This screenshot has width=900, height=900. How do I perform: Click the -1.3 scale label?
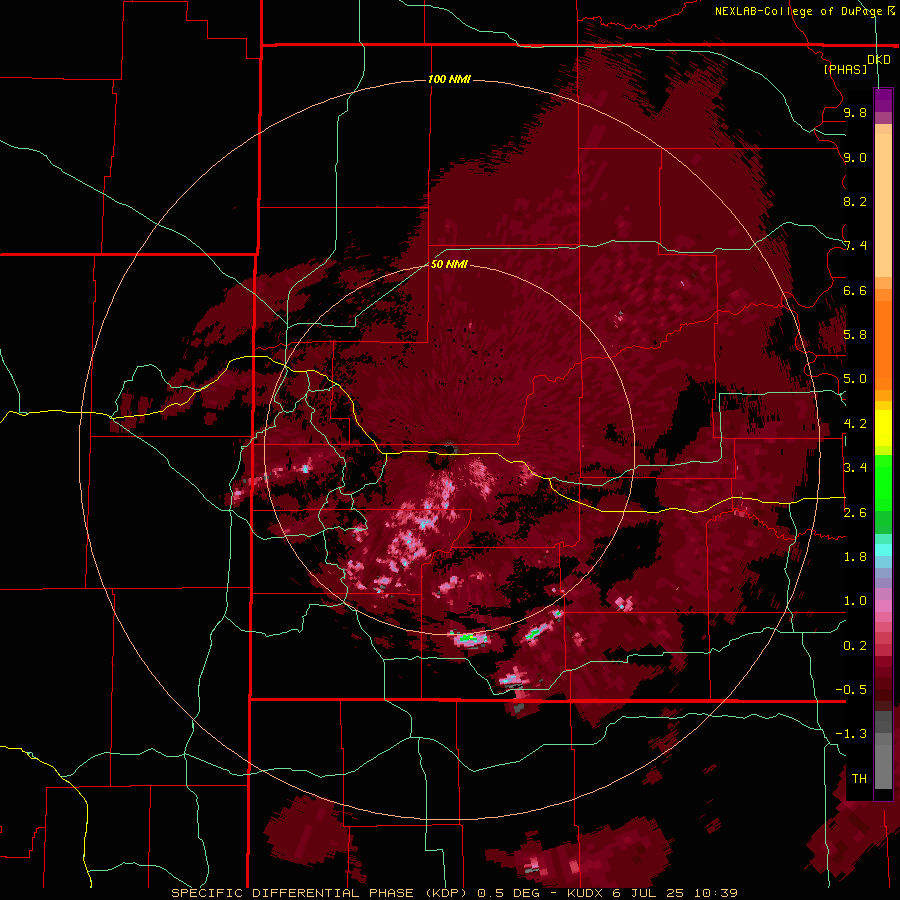click(851, 734)
